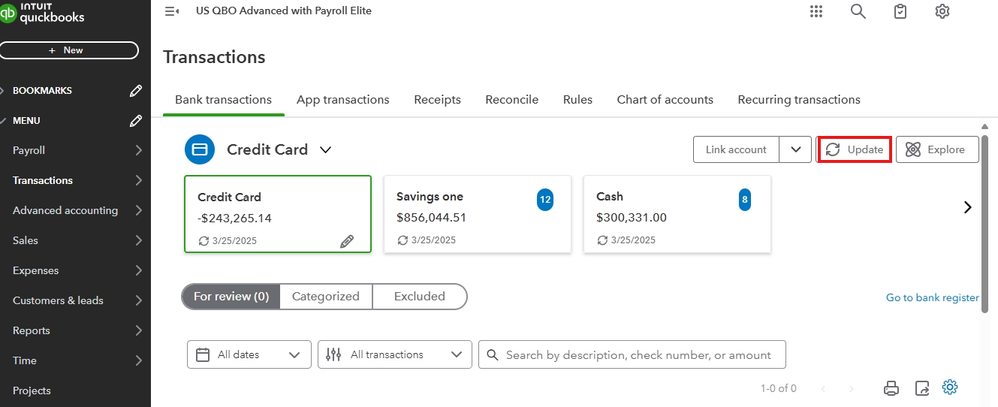Open the All dates dropdown
The height and width of the screenshot is (407, 998).
pos(249,354)
